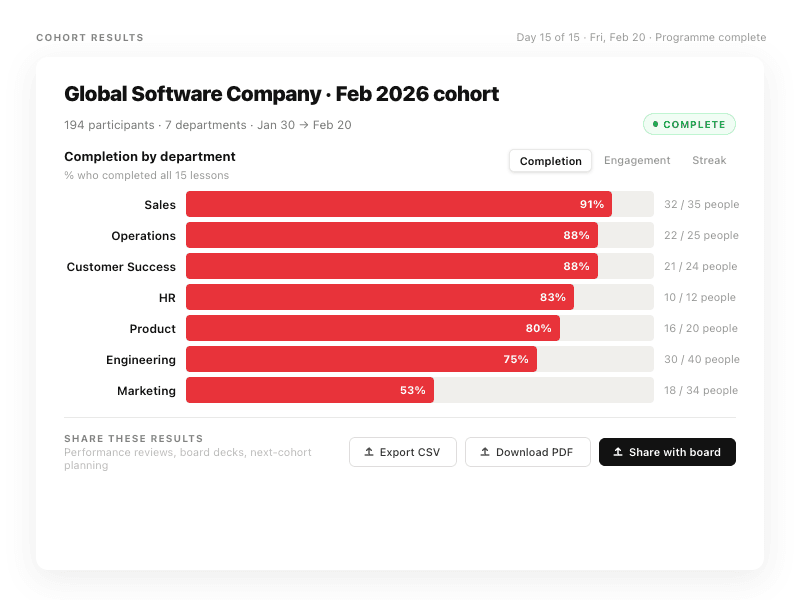Click the 30 / 40 people count
Viewport: 800px width, 600px height.
701,359
